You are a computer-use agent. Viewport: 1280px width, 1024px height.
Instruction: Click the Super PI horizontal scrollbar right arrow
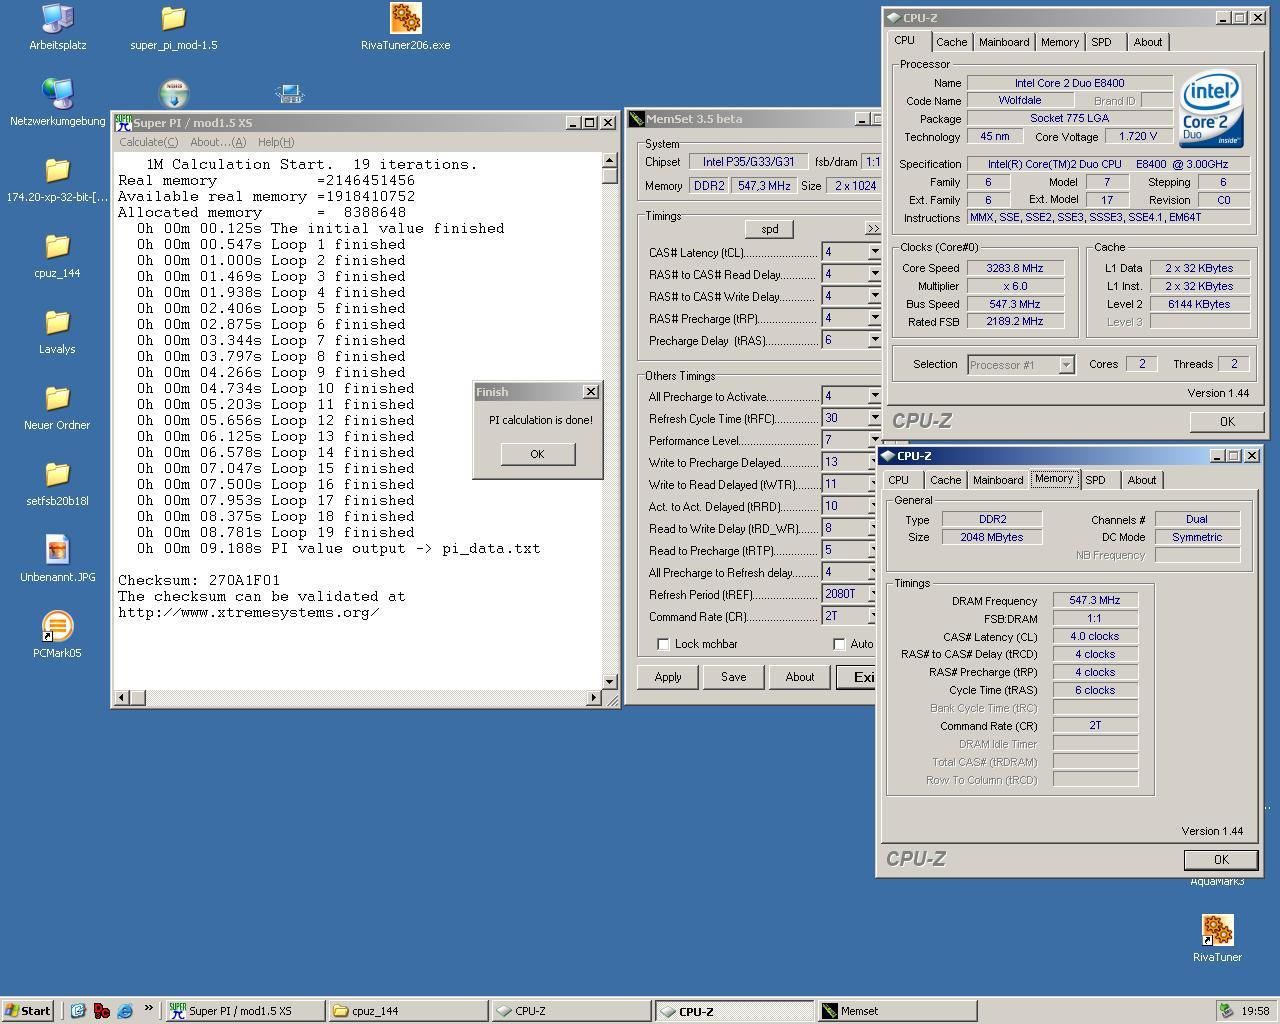(594, 697)
